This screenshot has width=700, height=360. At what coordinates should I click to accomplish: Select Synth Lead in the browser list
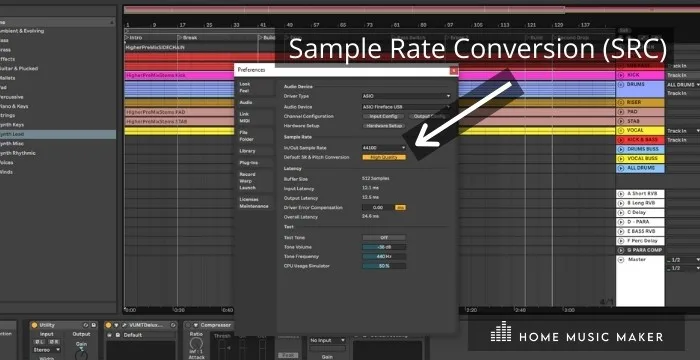coord(57,134)
